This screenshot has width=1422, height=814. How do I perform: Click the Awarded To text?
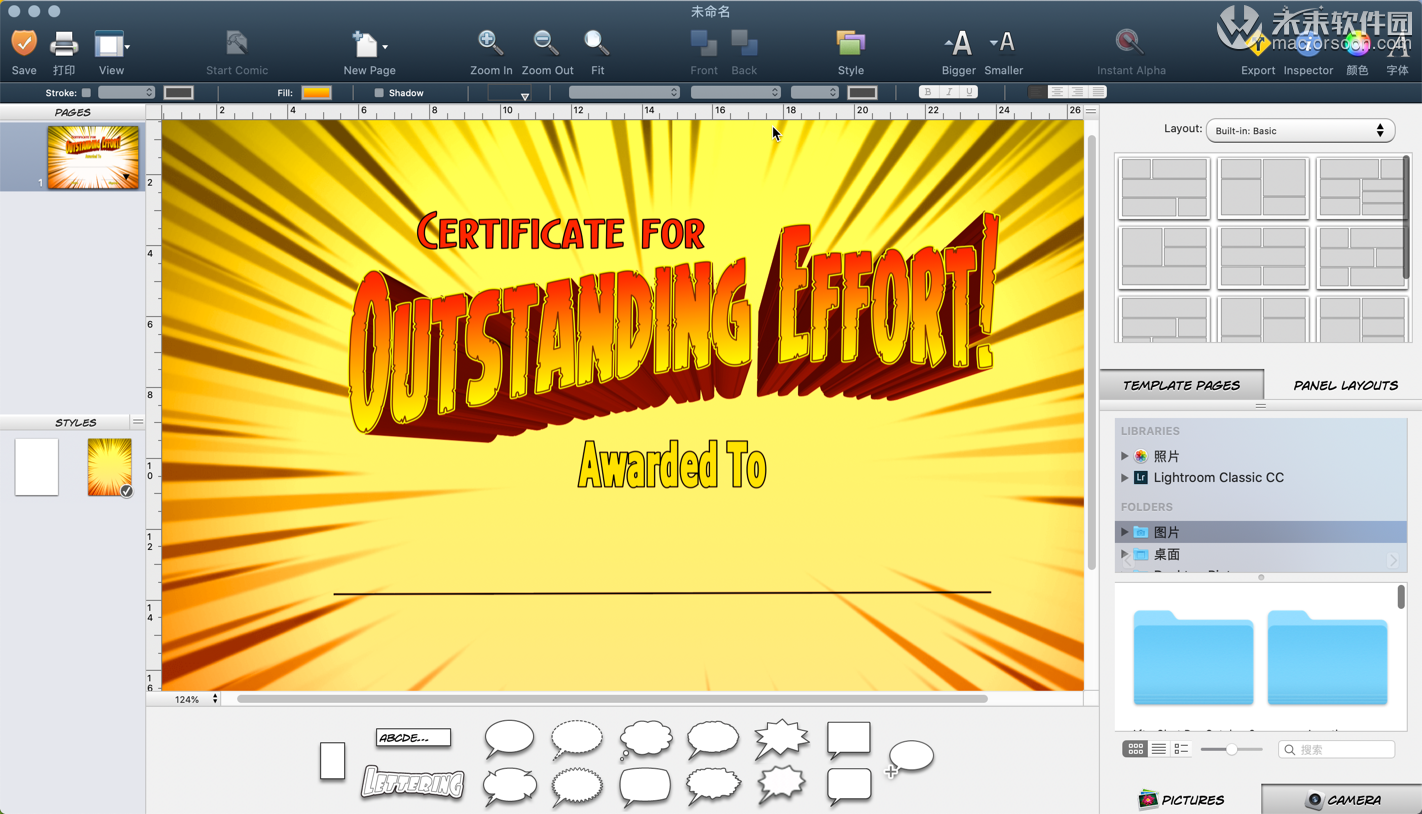(672, 465)
